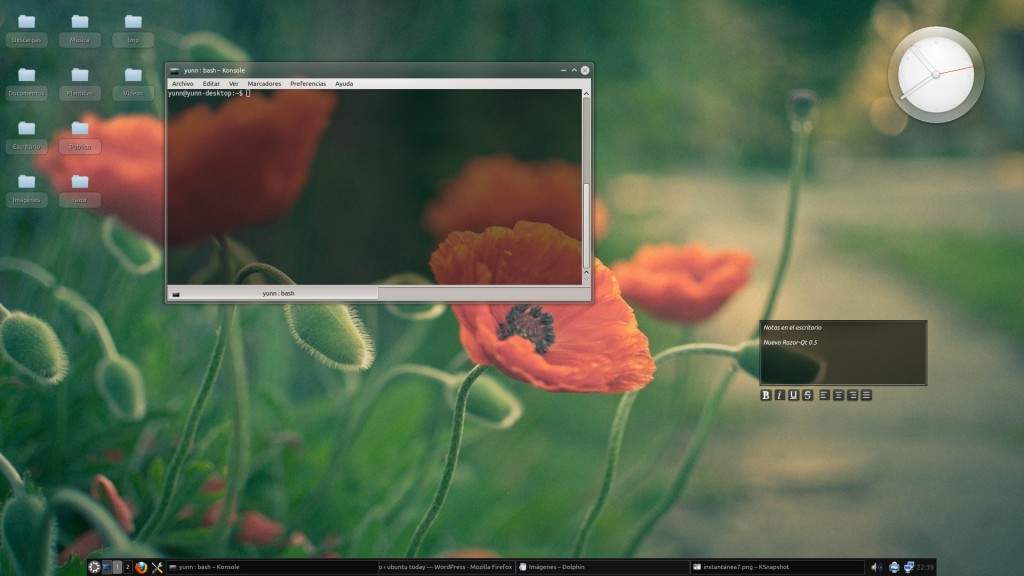The width and height of the screenshot is (1024, 576).
Task: Click the show desktop icon in panel
Action: tap(107, 568)
